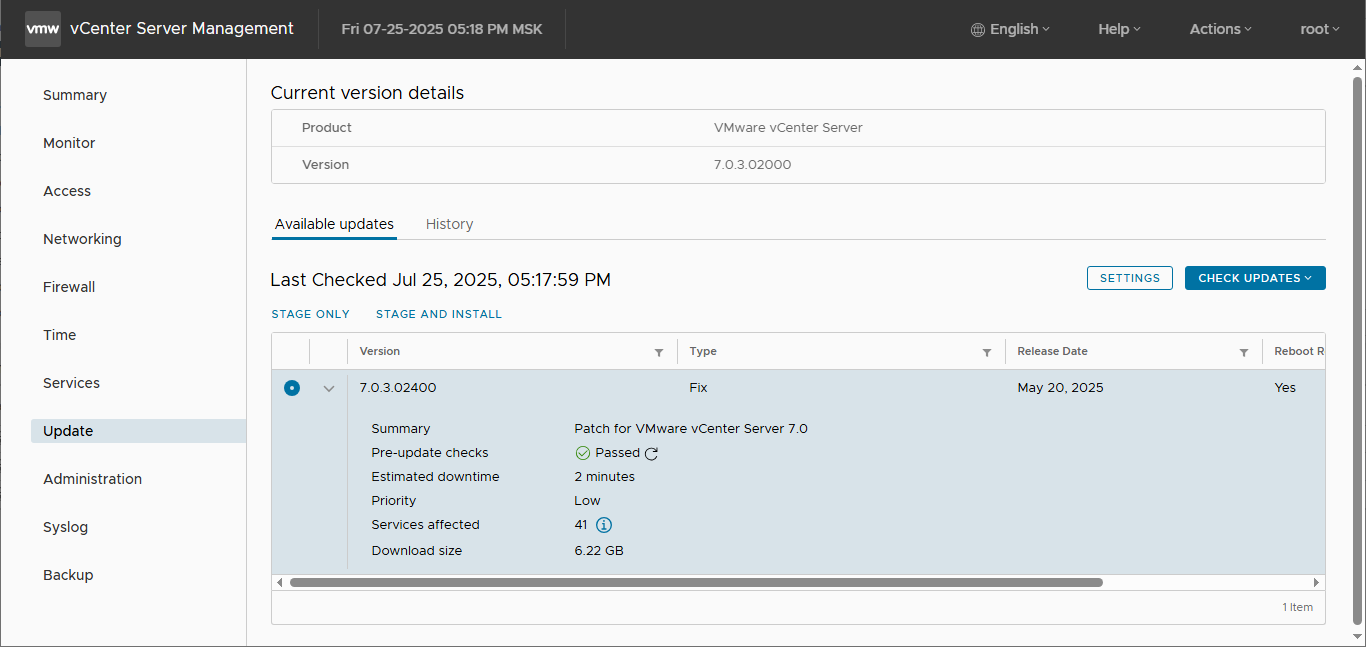Re-run pre-update checks refresh icon
Image resolution: width=1366 pixels, height=648 pixels.
click(651, 454)
